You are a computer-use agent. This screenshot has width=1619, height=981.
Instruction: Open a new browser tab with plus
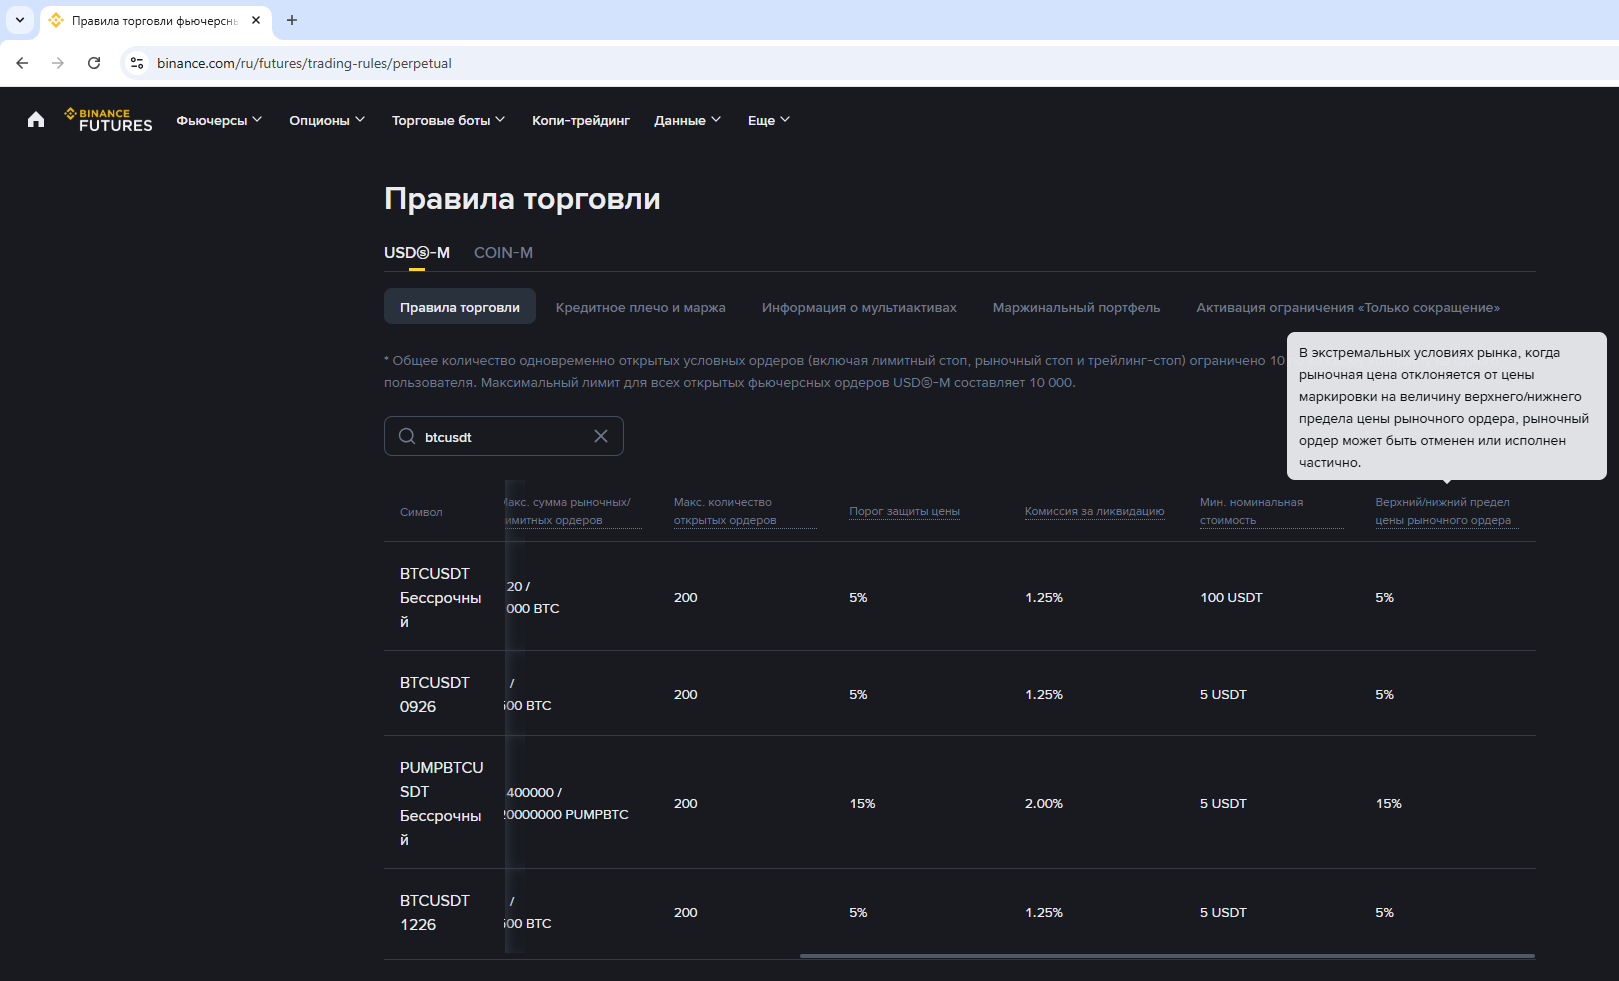point(292,20)
